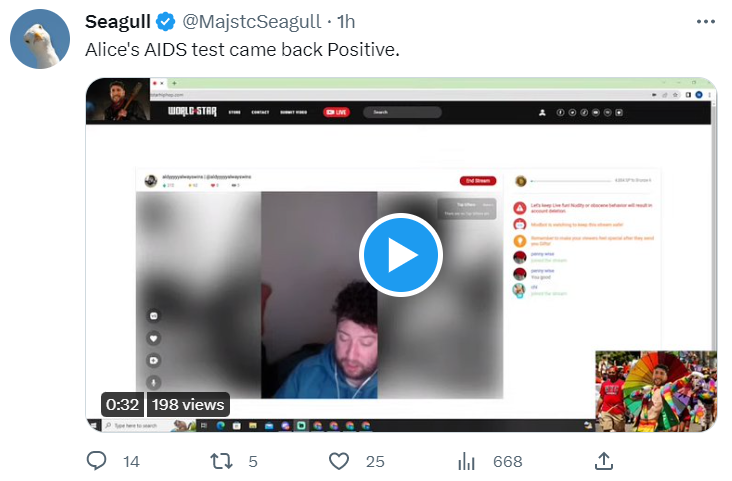Visit the @MajstcSeagull handle

pyautogui.click(x=252, y=21)
